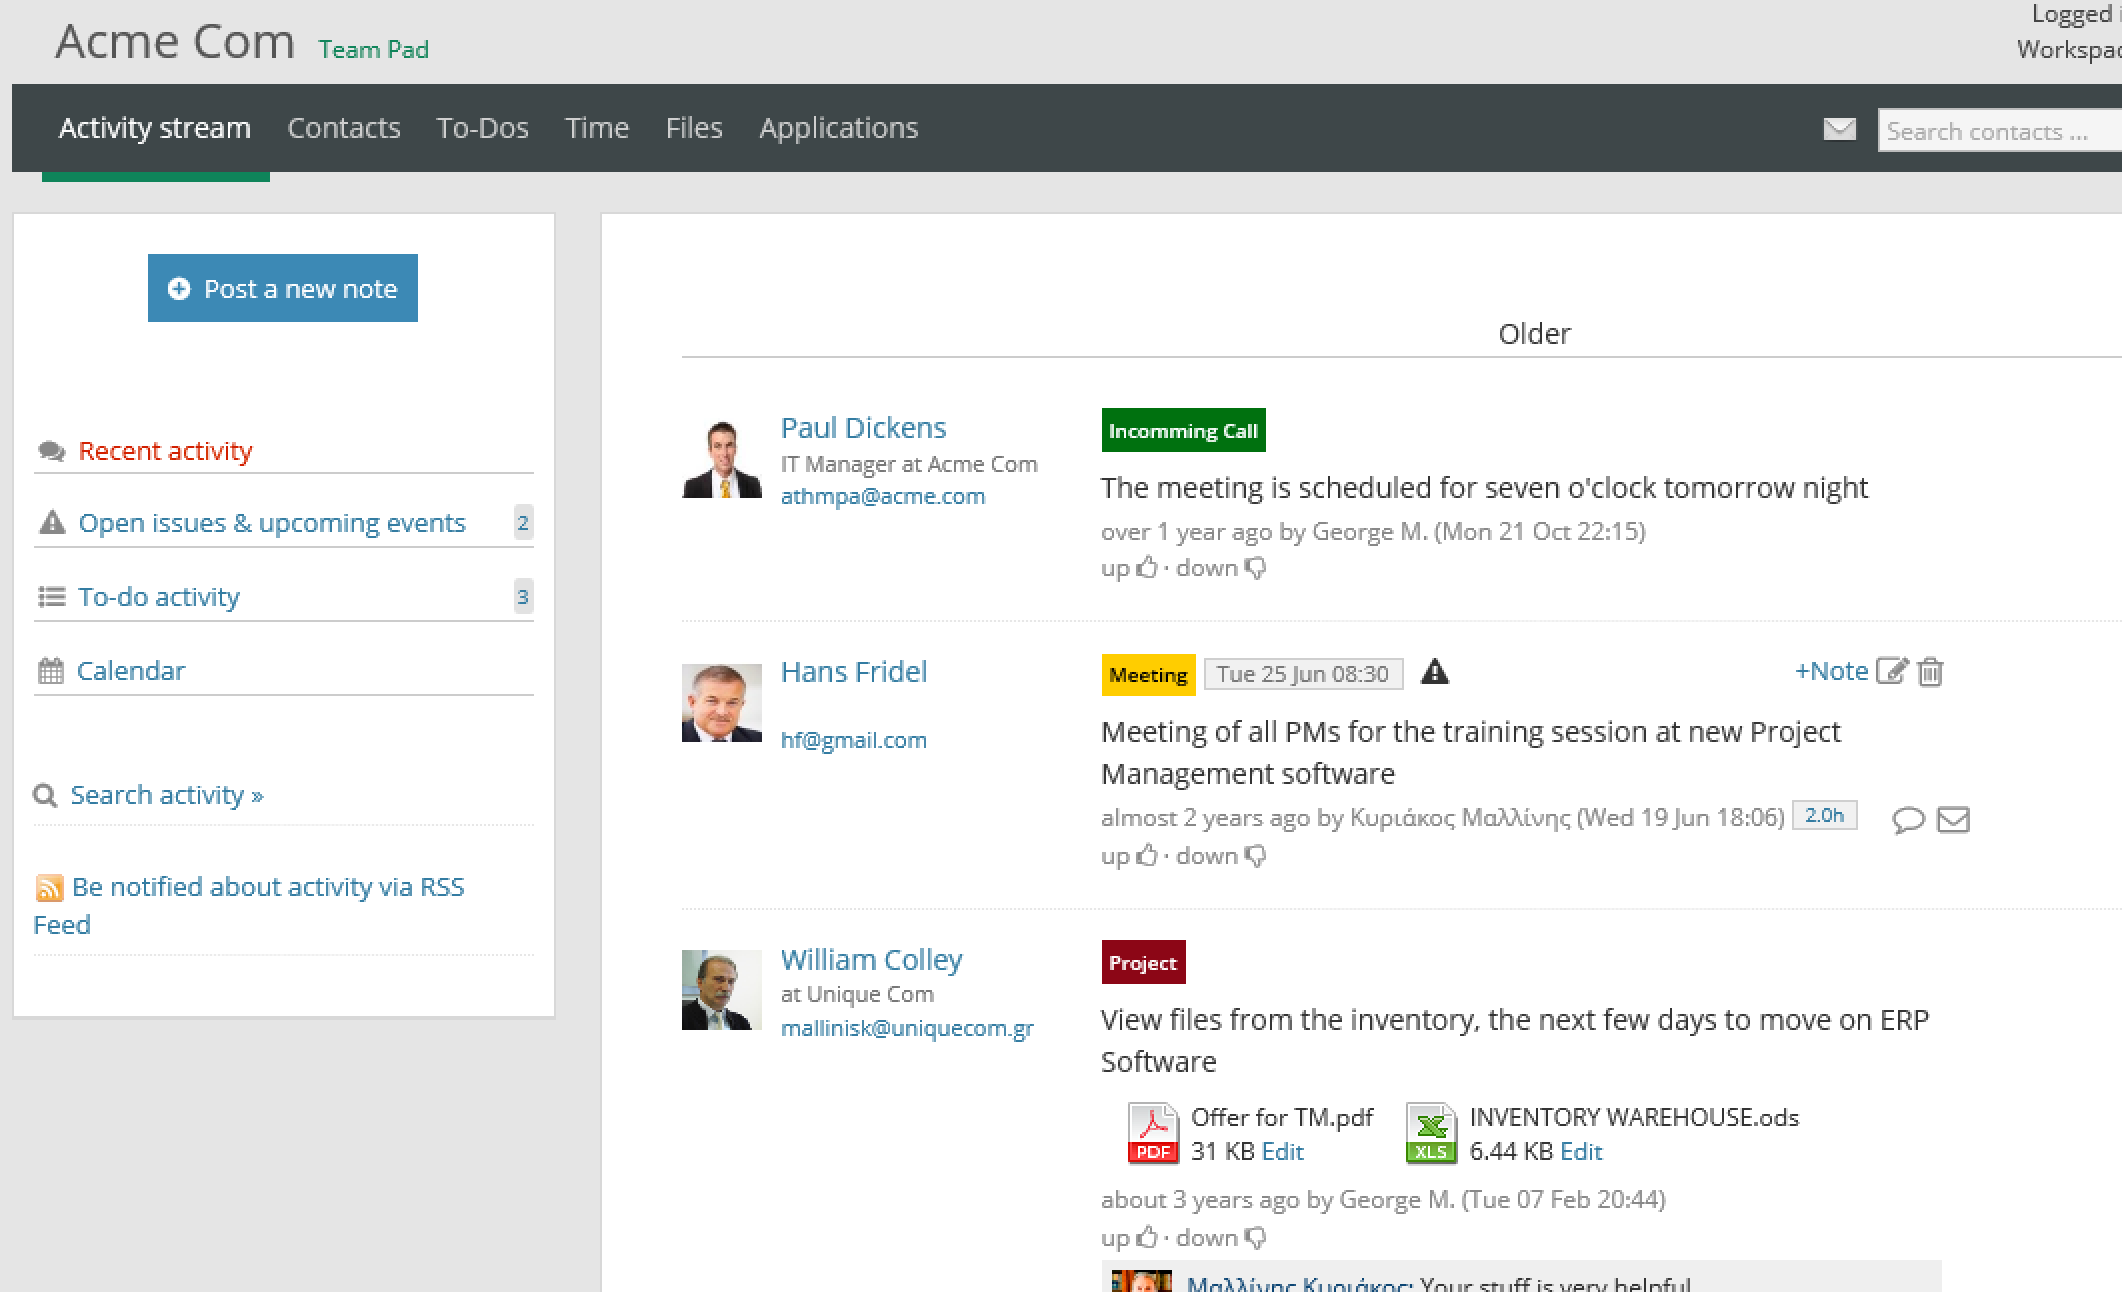
Task: Open INVENTORY WAREHOUSE.ods spreadsheet icon
Action: pos(1430,1133)
